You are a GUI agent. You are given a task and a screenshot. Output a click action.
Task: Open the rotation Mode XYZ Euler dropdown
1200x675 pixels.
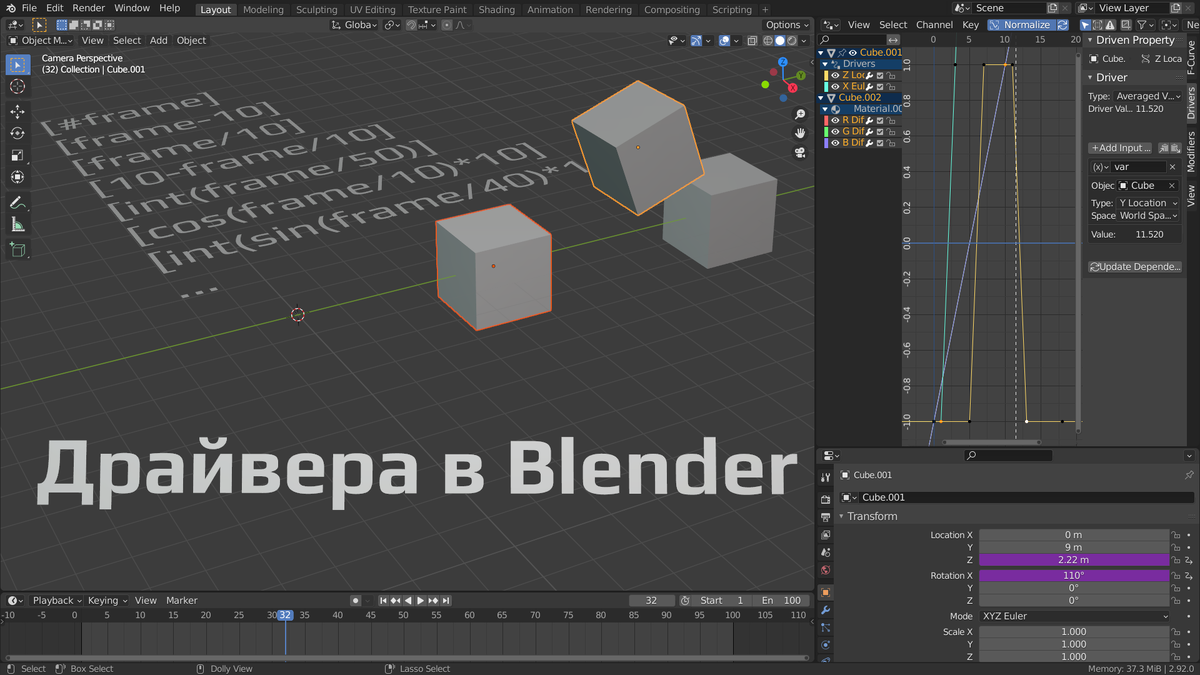coord(1075,616)
